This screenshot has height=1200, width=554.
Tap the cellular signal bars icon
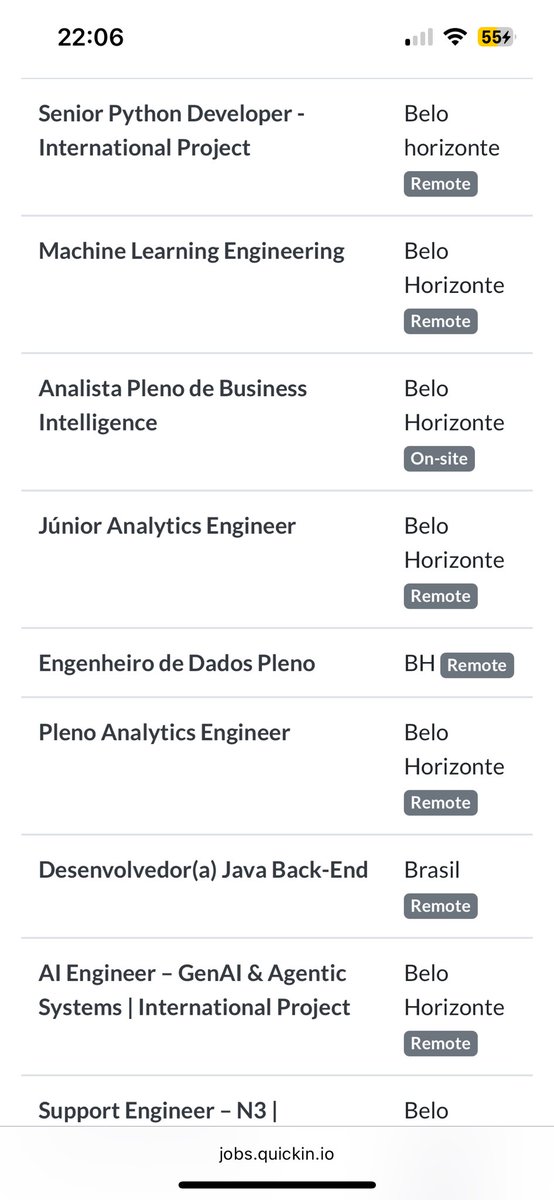[x=419, y=38]
